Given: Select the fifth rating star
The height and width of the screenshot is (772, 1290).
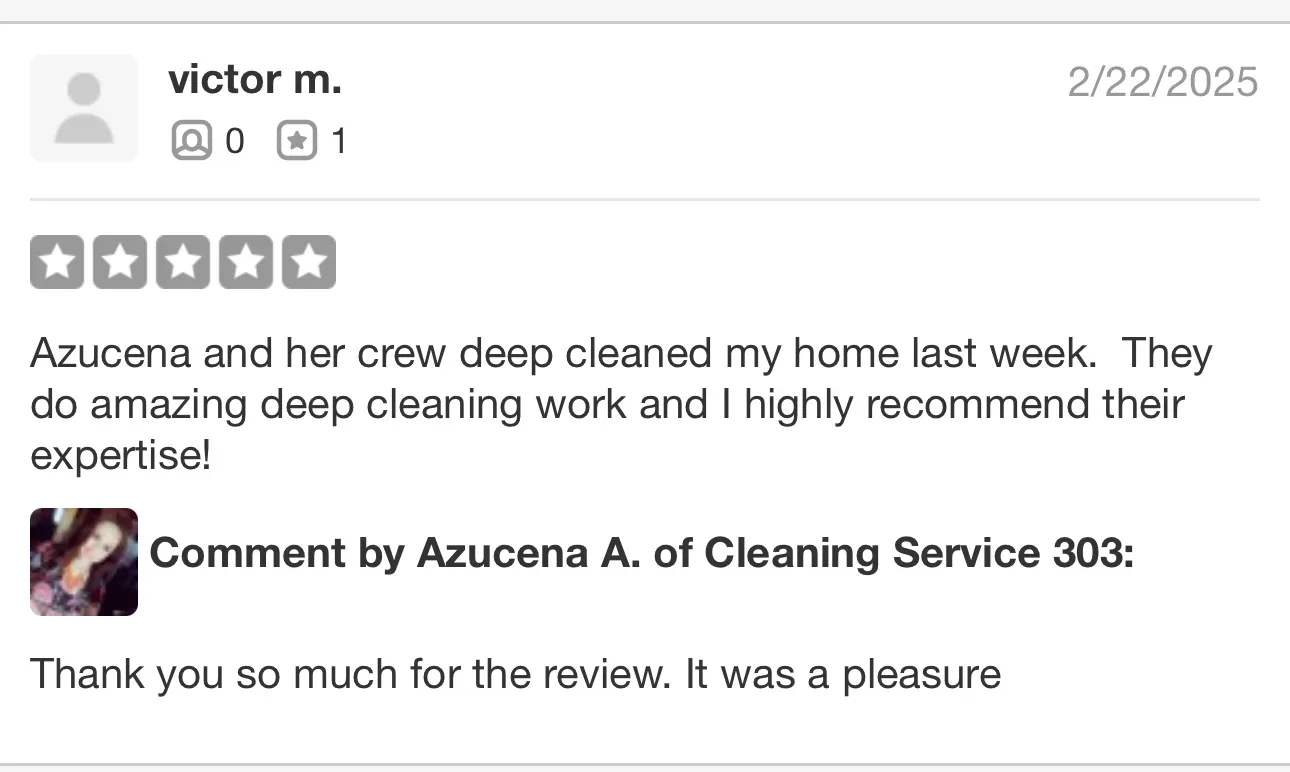Looking at the screenshot, I should tap(309, 262).
